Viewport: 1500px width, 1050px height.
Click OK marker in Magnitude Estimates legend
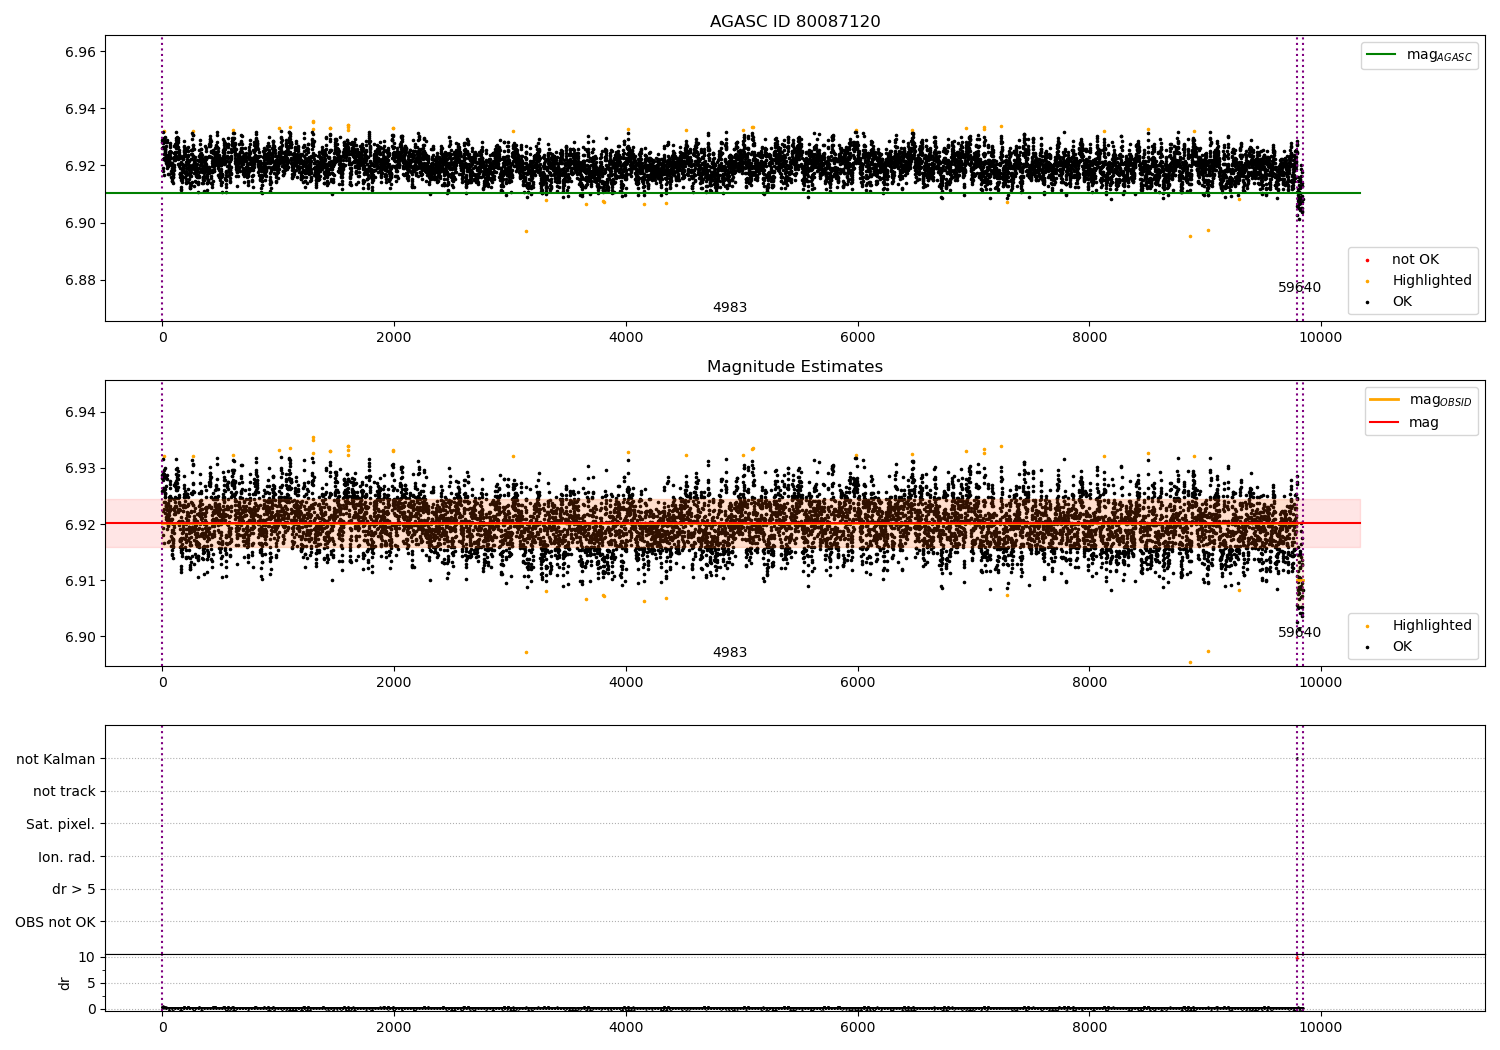pos(1367,647)
